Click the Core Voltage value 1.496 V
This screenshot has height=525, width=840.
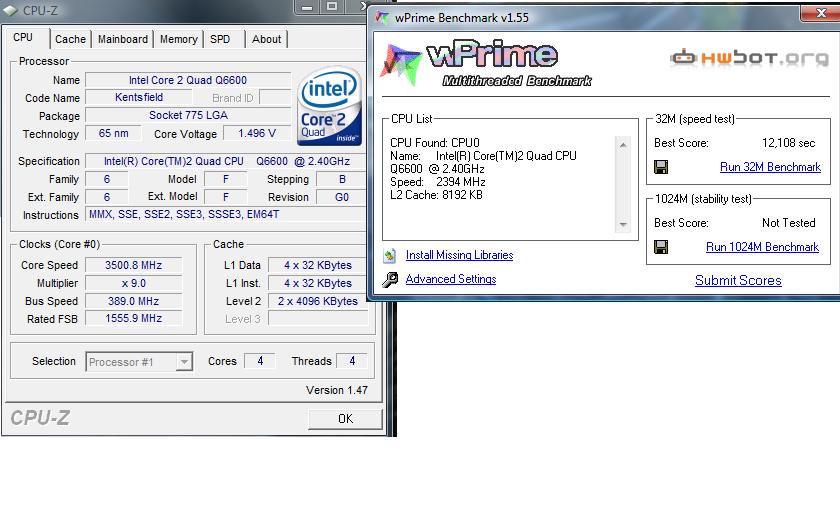[257, 133]
